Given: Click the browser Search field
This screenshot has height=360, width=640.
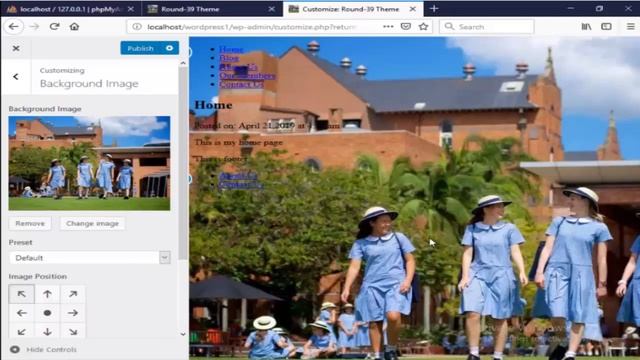Looking at the screenshot, I should 487,27.
